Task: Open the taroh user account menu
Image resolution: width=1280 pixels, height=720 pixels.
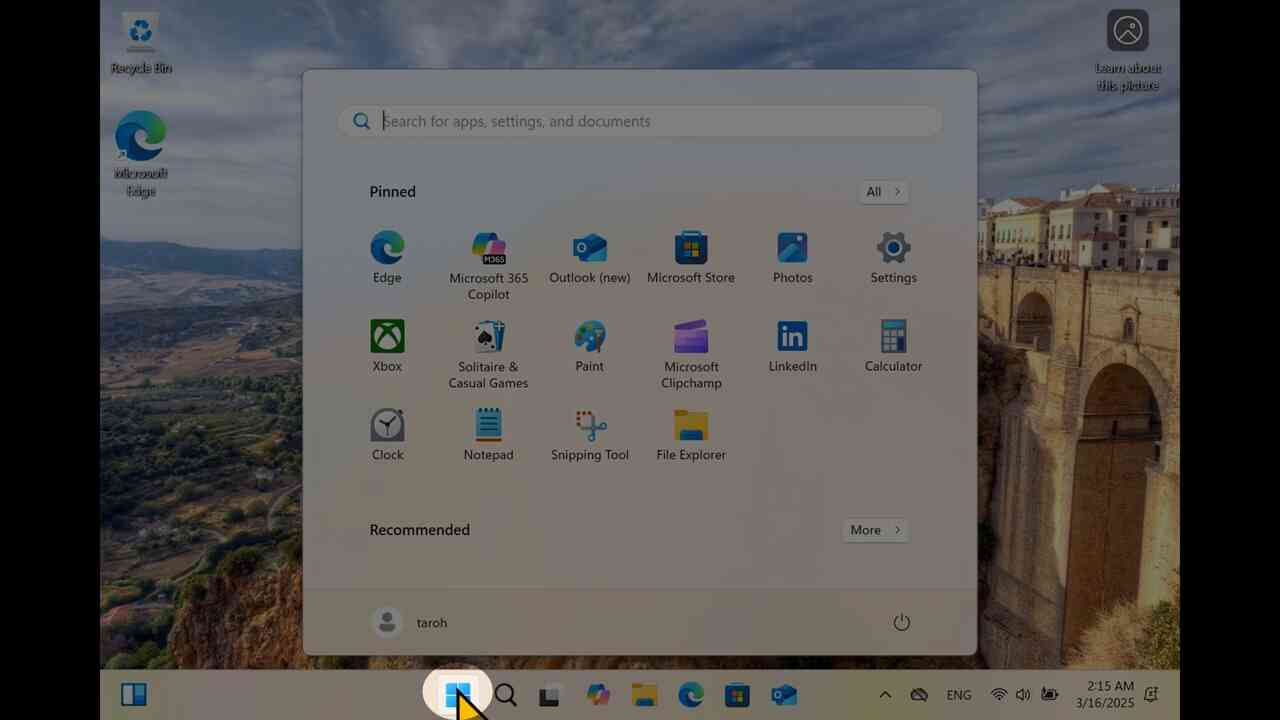Action: (410, 622)
